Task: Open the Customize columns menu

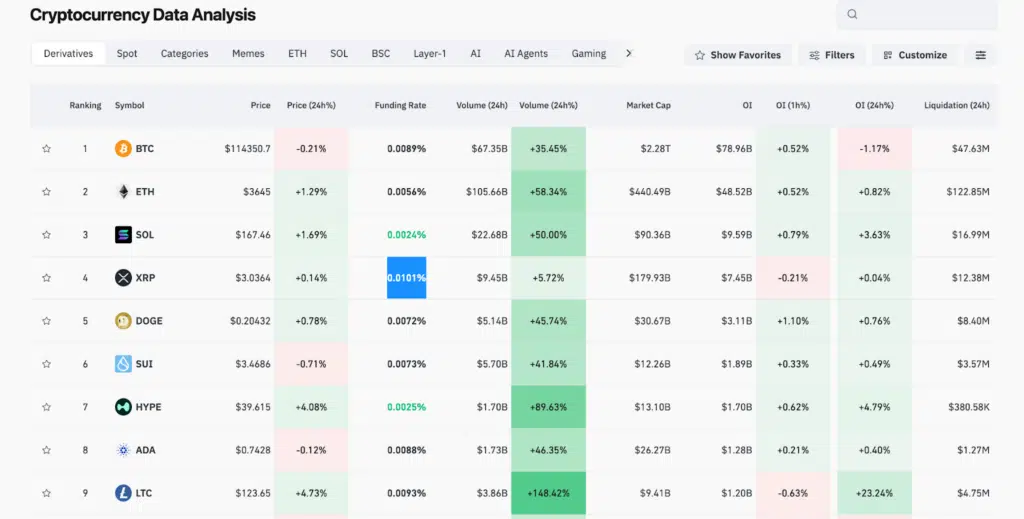Action: pos(915,55)
